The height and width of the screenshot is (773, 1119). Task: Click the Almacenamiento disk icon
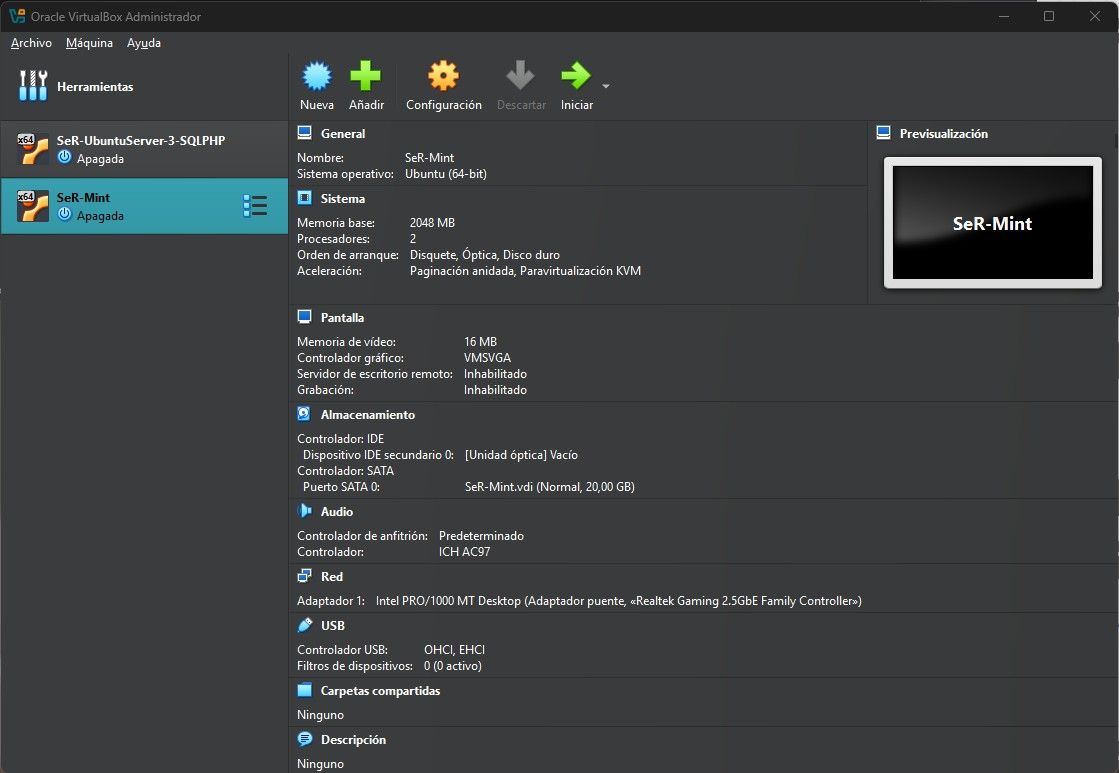click(x=304, y=413)
